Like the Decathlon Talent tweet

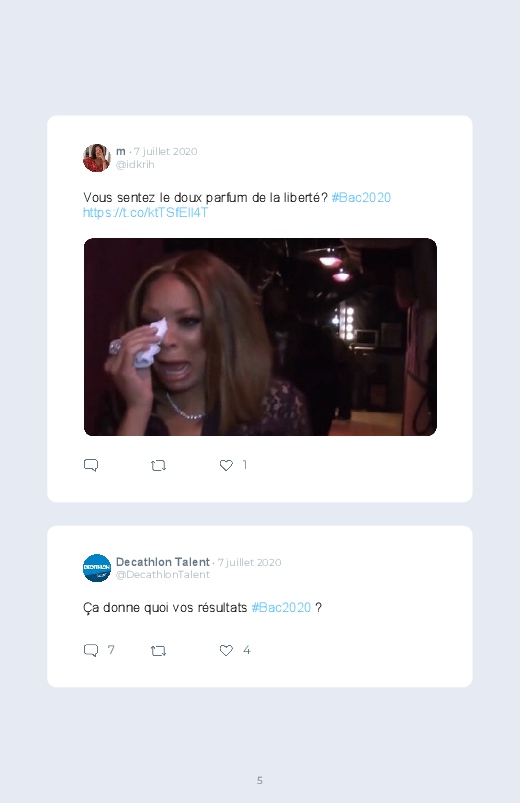pos(226,650)
